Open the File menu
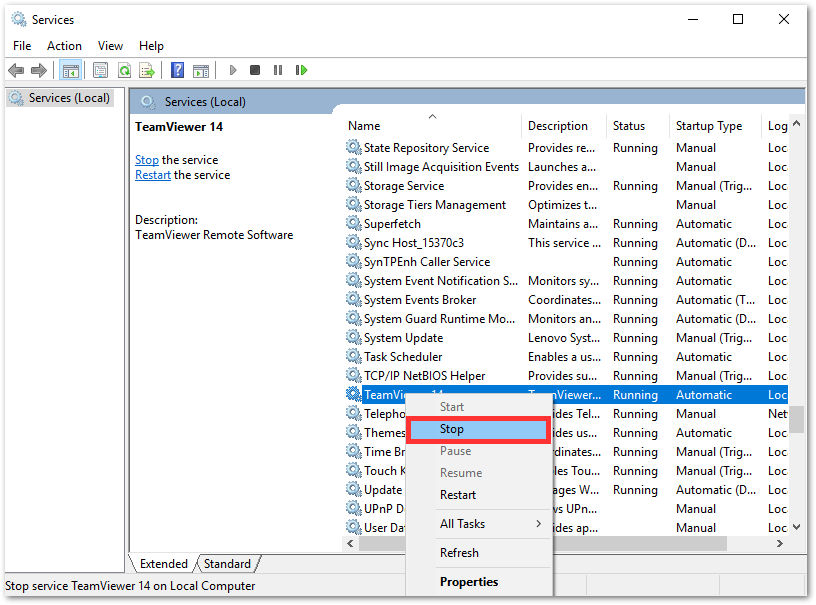 [22, 46]
